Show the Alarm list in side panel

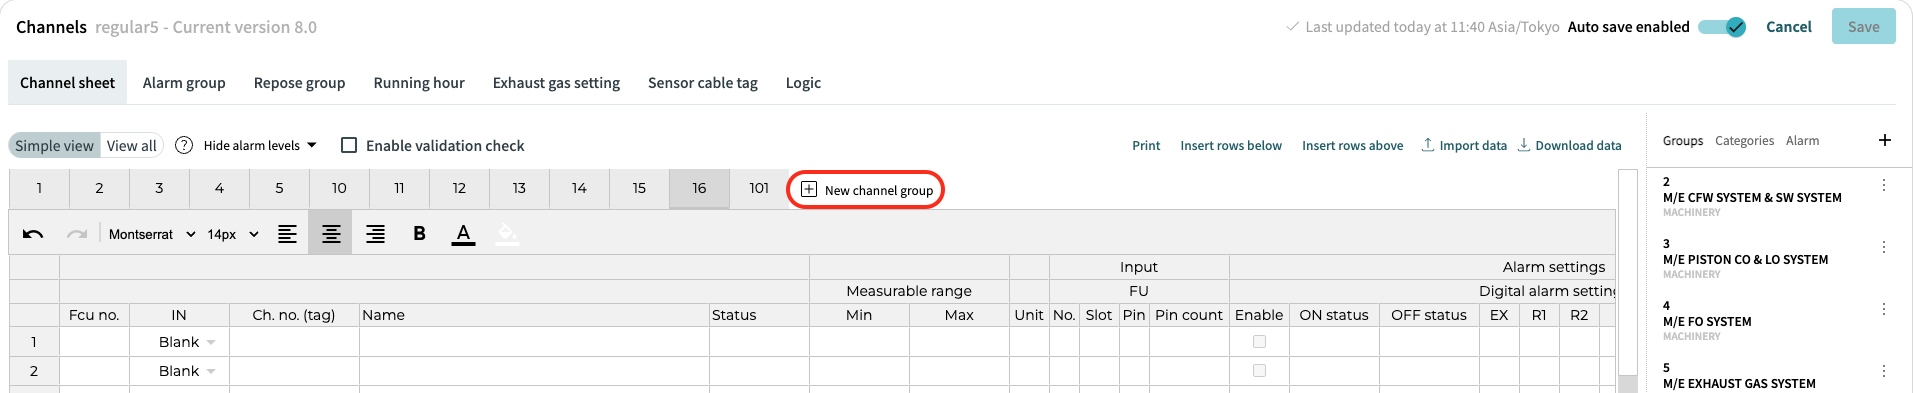click(1803, 141)
